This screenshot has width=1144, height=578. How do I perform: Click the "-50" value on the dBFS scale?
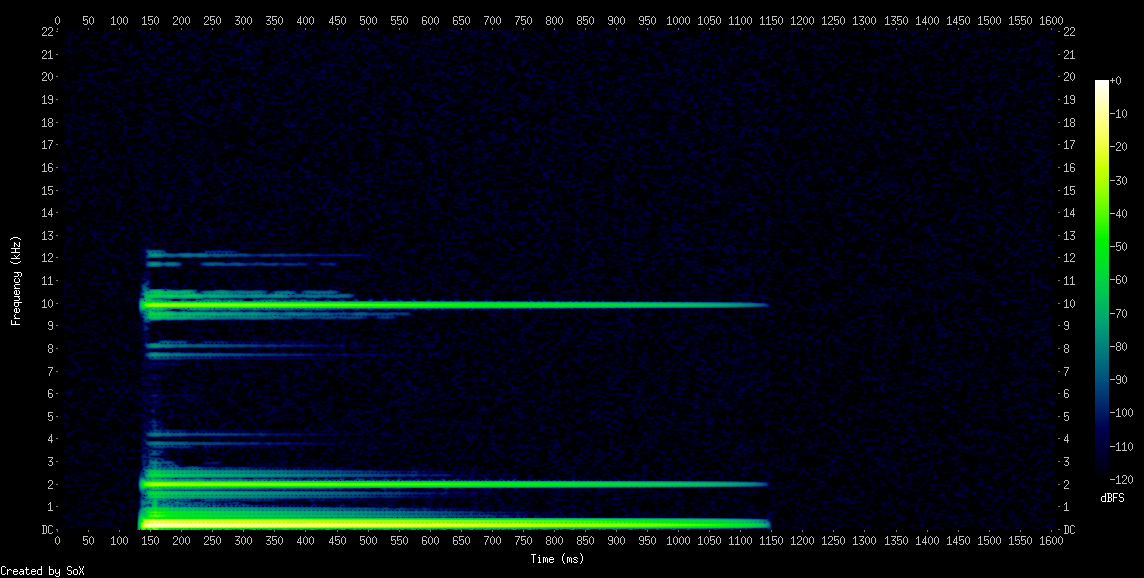[1118, 247]
